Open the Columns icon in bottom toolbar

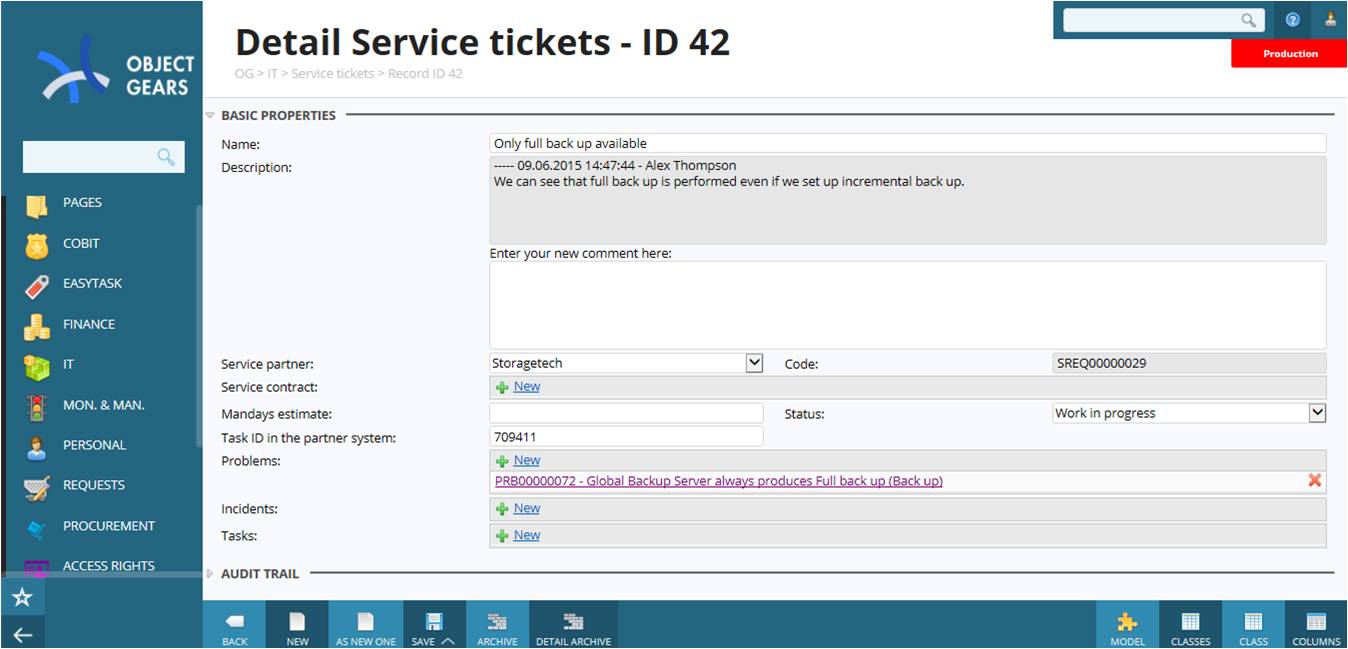1316,621
